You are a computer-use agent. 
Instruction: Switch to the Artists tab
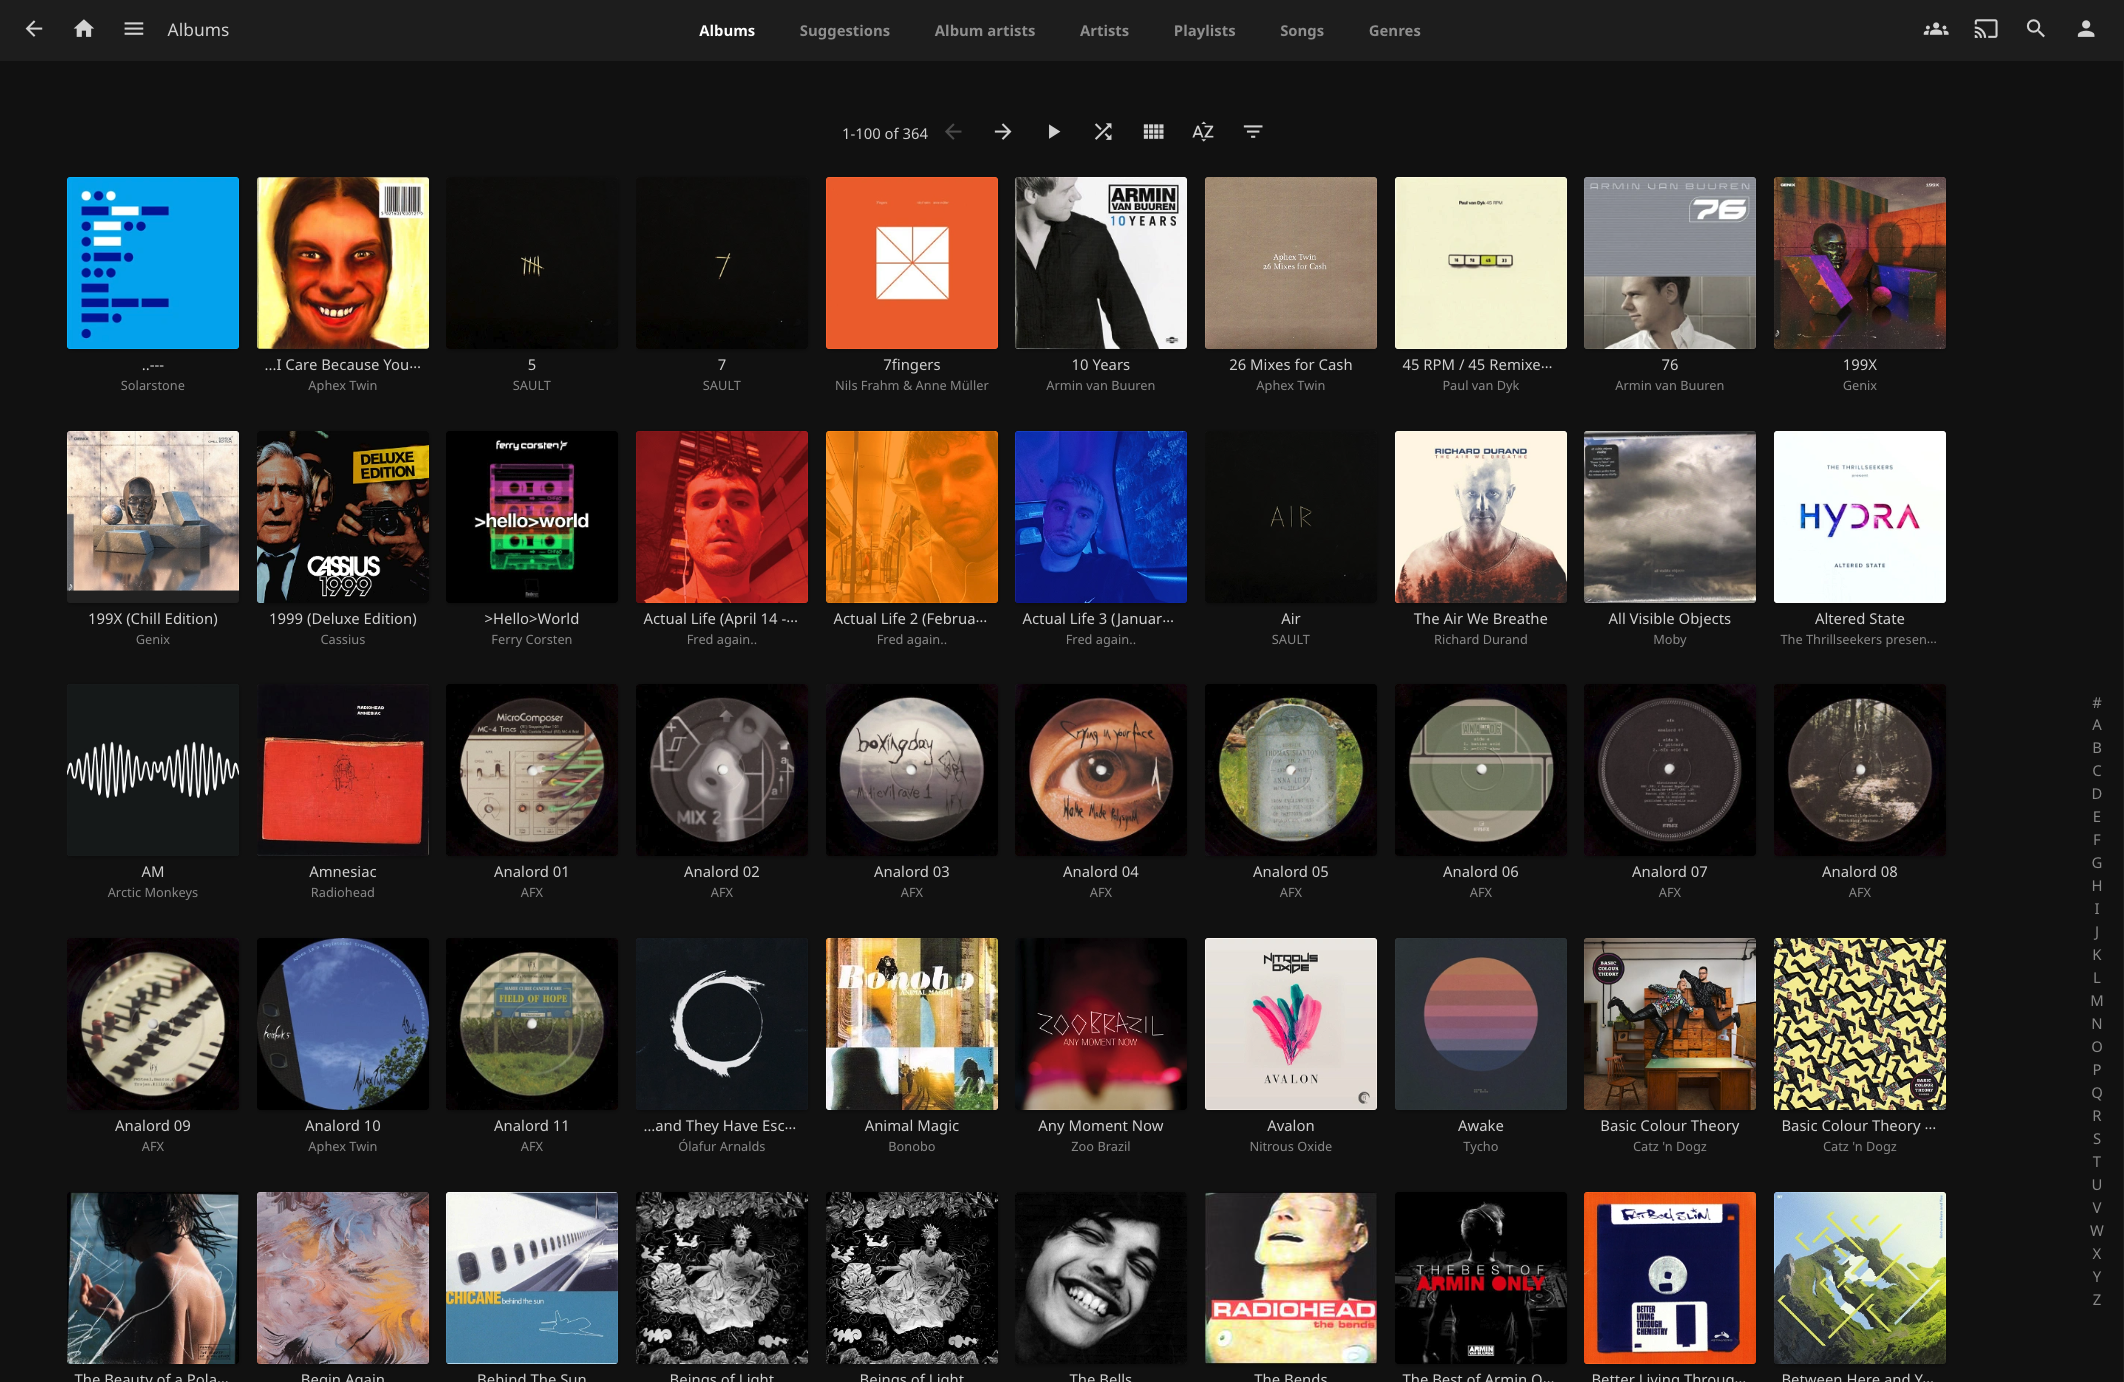[x=1104, y=31]
